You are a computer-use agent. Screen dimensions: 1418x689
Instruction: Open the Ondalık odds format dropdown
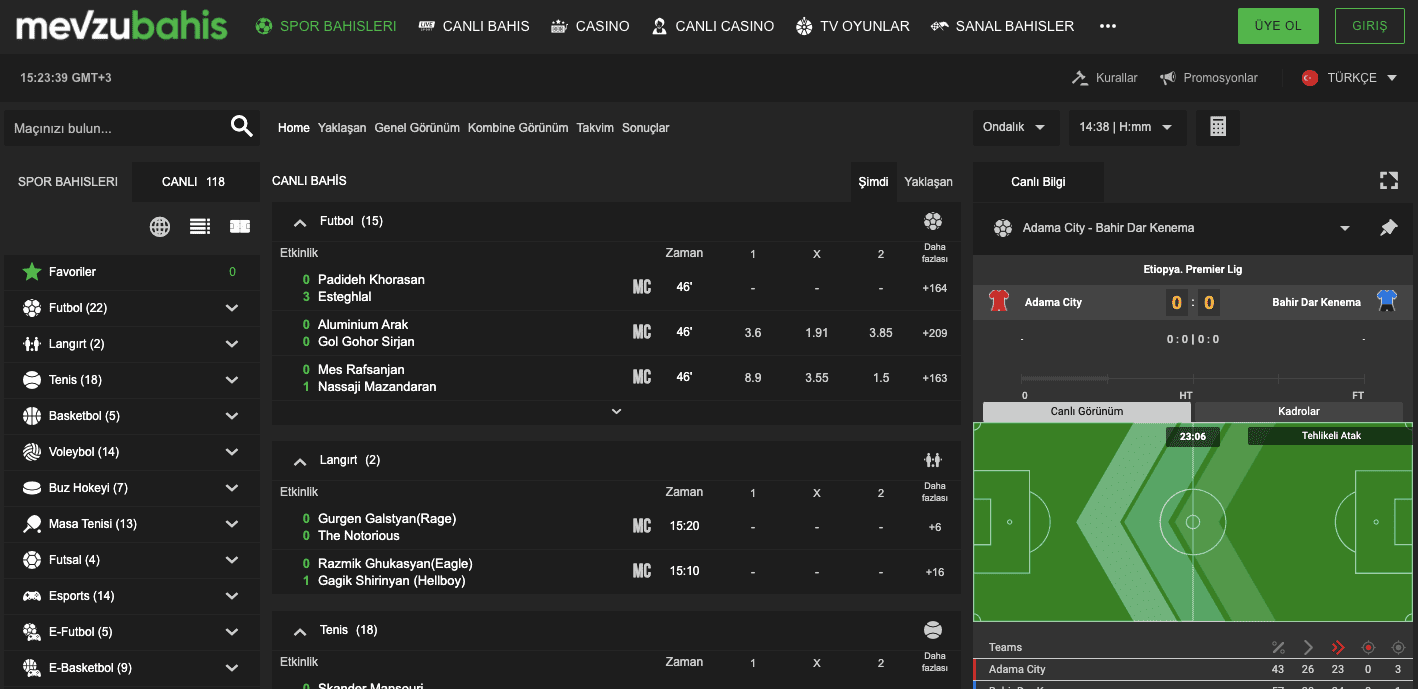point(1015,127)
